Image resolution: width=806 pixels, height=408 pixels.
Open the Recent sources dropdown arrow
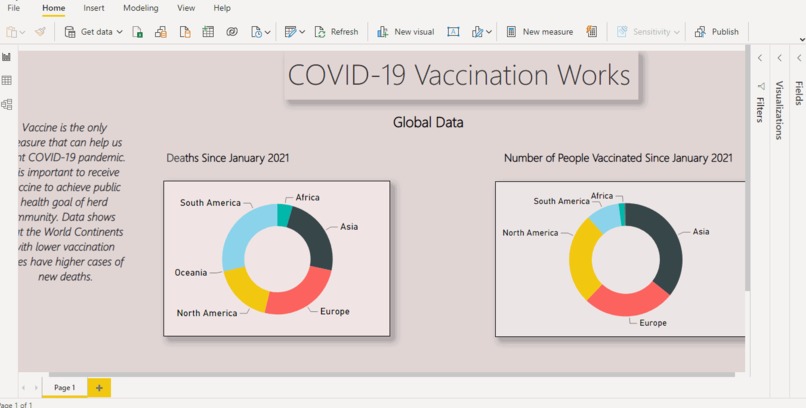pyautogui.click(x=267, y=32)
